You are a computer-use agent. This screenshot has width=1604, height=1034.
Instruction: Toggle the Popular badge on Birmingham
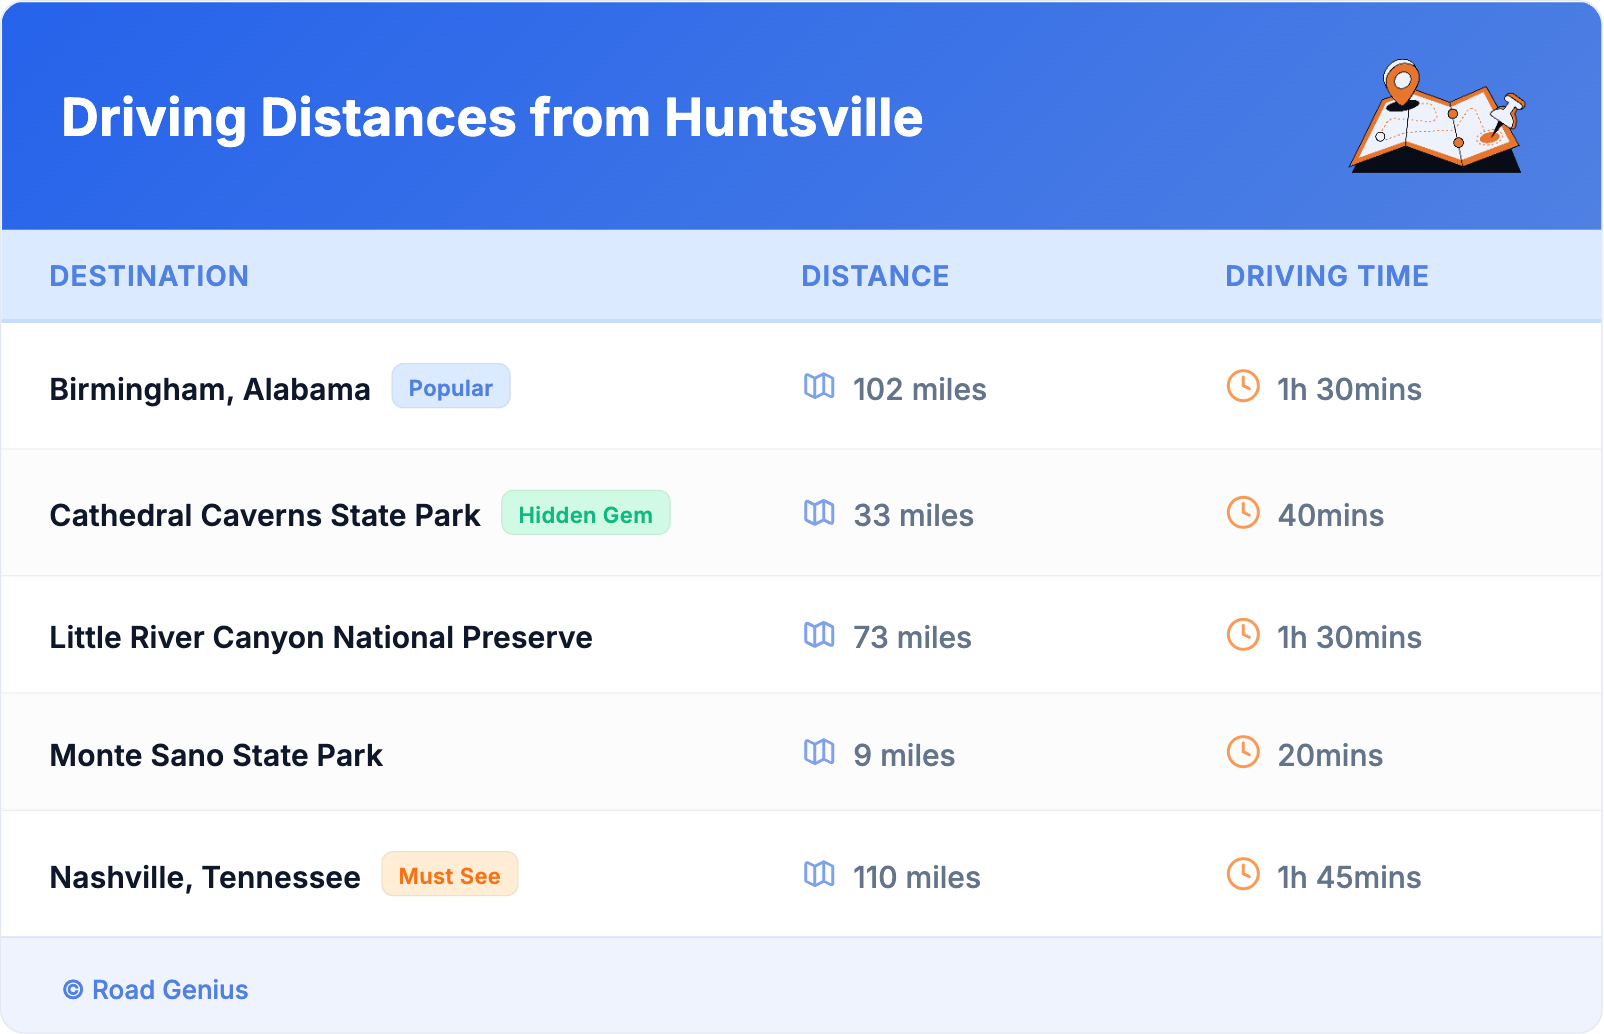451,387
